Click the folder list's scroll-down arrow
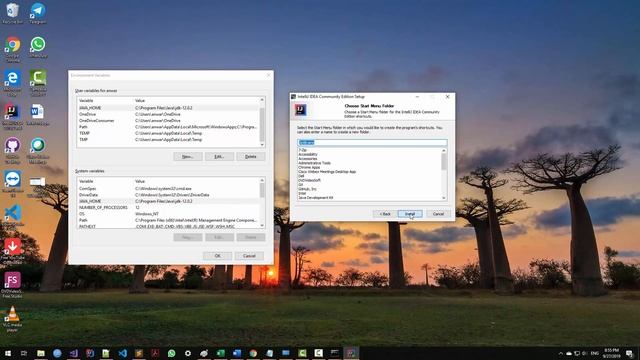The image size is (640, 360). tap(444, 198)
